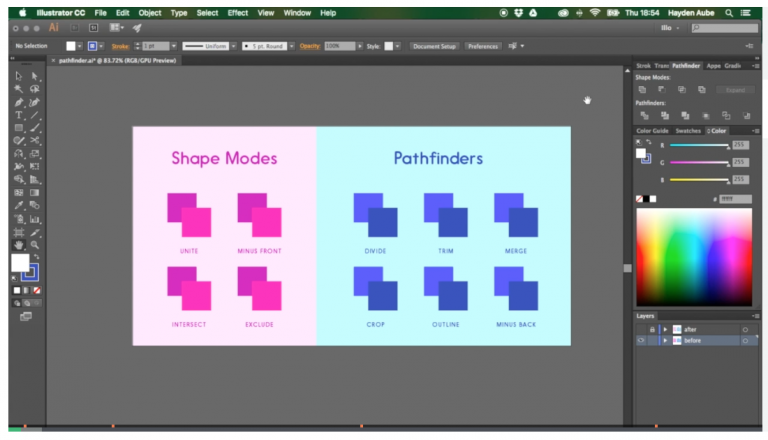768x440 pixels.
Task: Click the Document Setup button
Action: point(434,46)
